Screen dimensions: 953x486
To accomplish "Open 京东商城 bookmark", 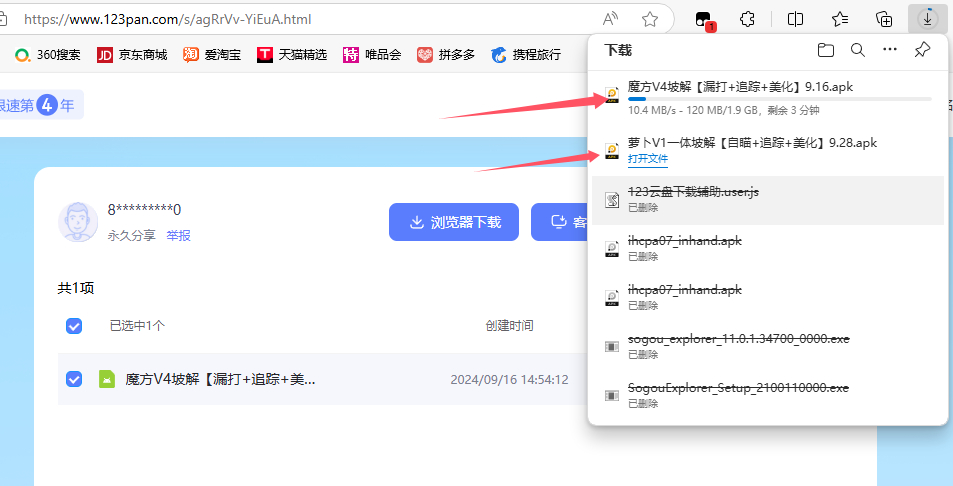I will pos(132,55).
